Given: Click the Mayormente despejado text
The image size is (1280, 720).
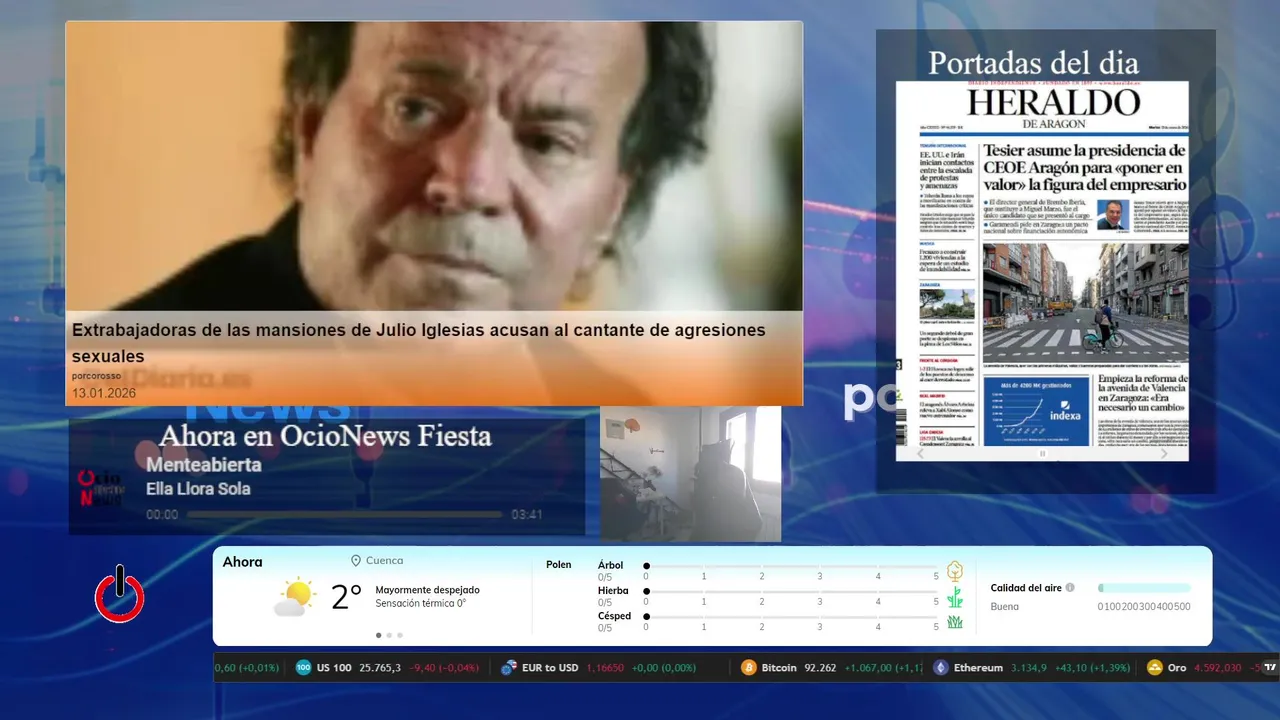Looking at the screenshot, I should point(428,590).
